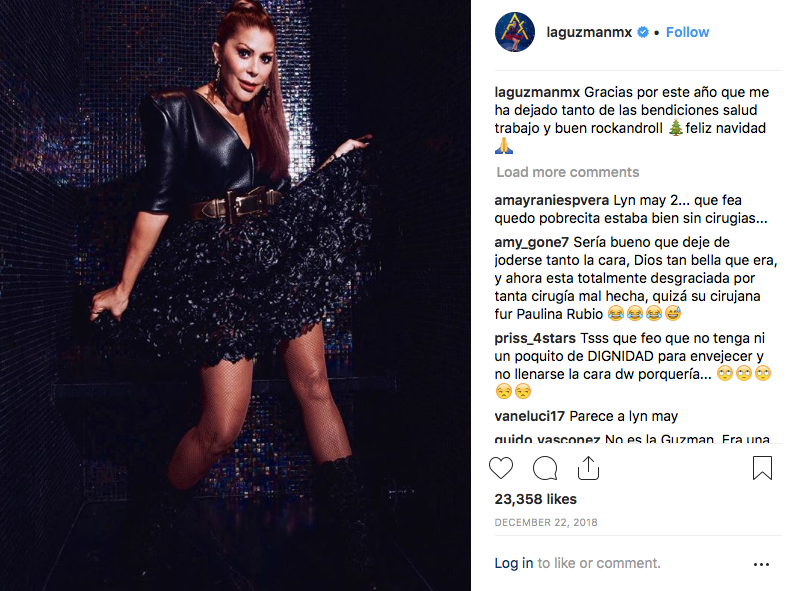This screenshot has height=591, width=805.
Task: Open the laguzmanmx username in caption
Action: tap(537, 92)
